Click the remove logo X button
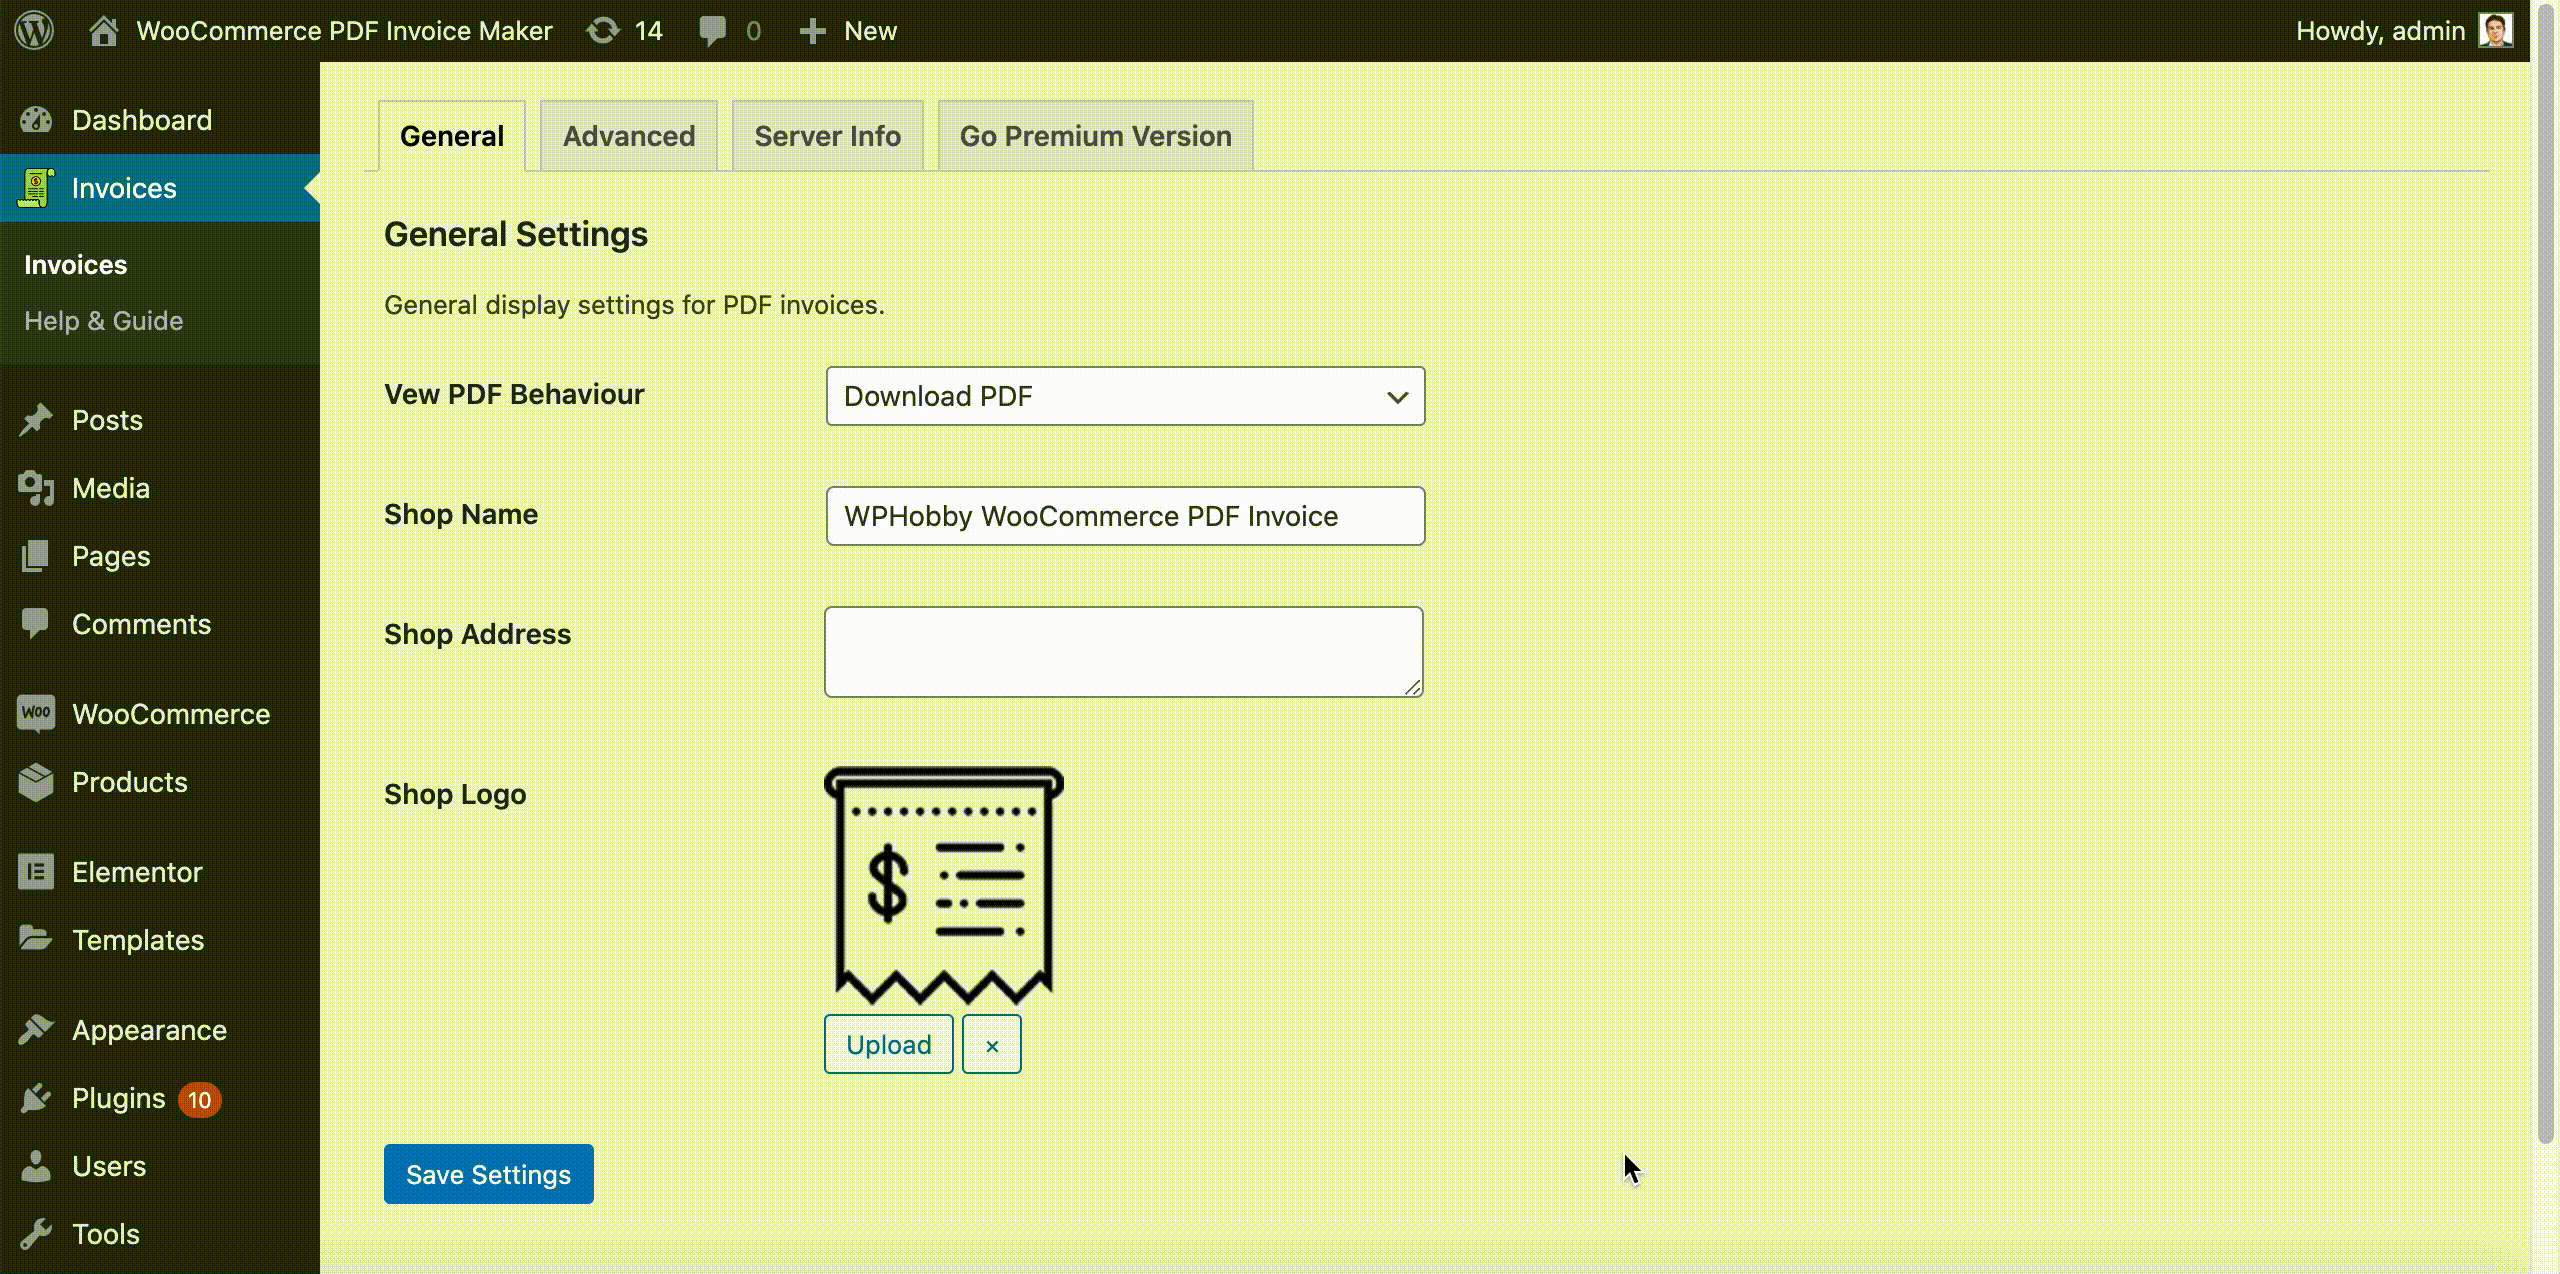Screen dimensions: 2560x1274 pos(993,1045)
